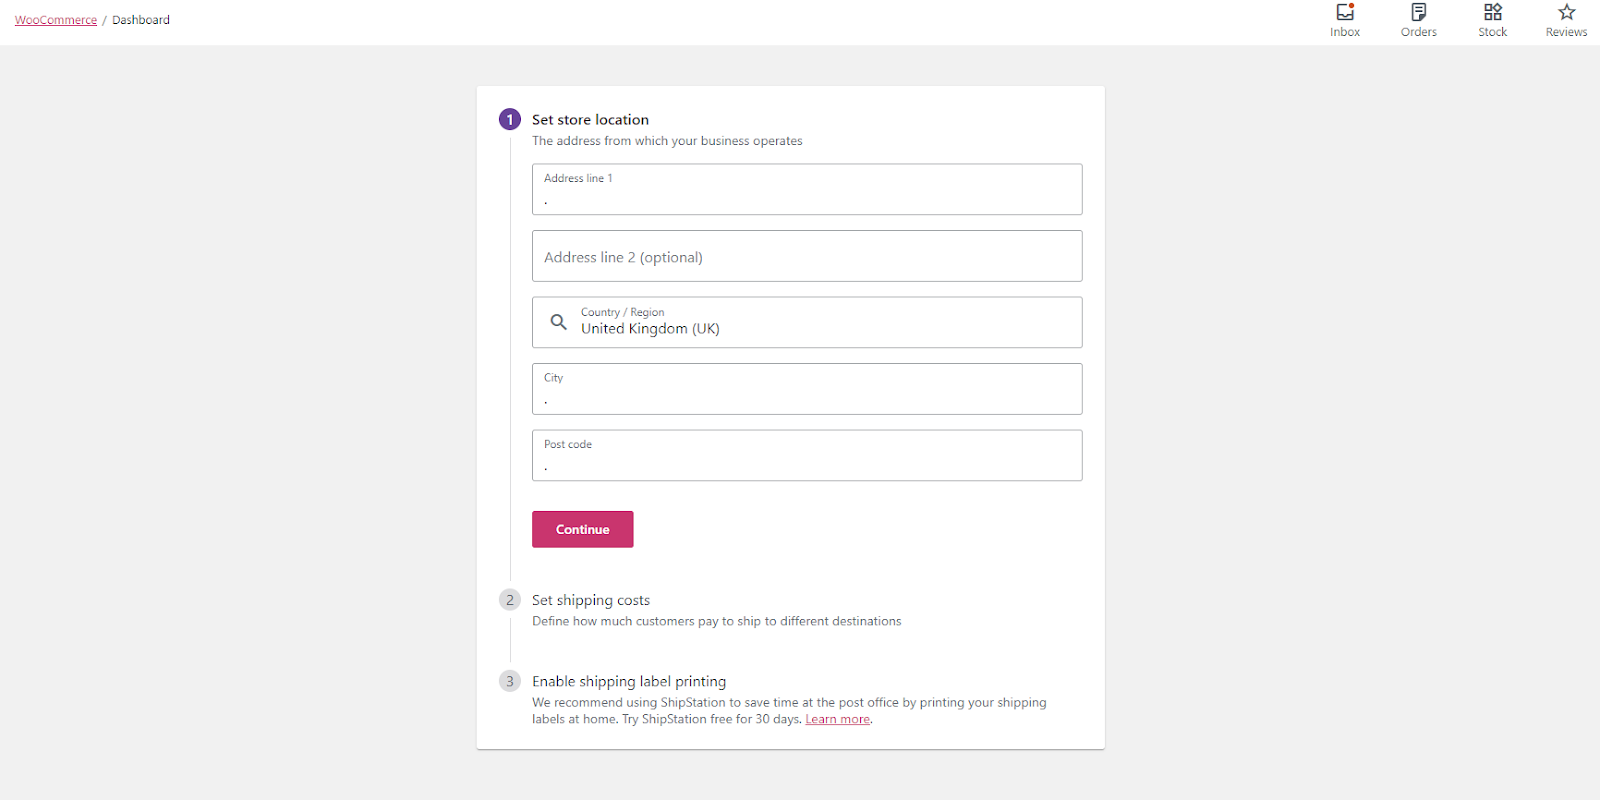The height and width of the screenshot is (800, 1600).
Task: Expand the Set shipping costs step
Action: pos(591,600)
